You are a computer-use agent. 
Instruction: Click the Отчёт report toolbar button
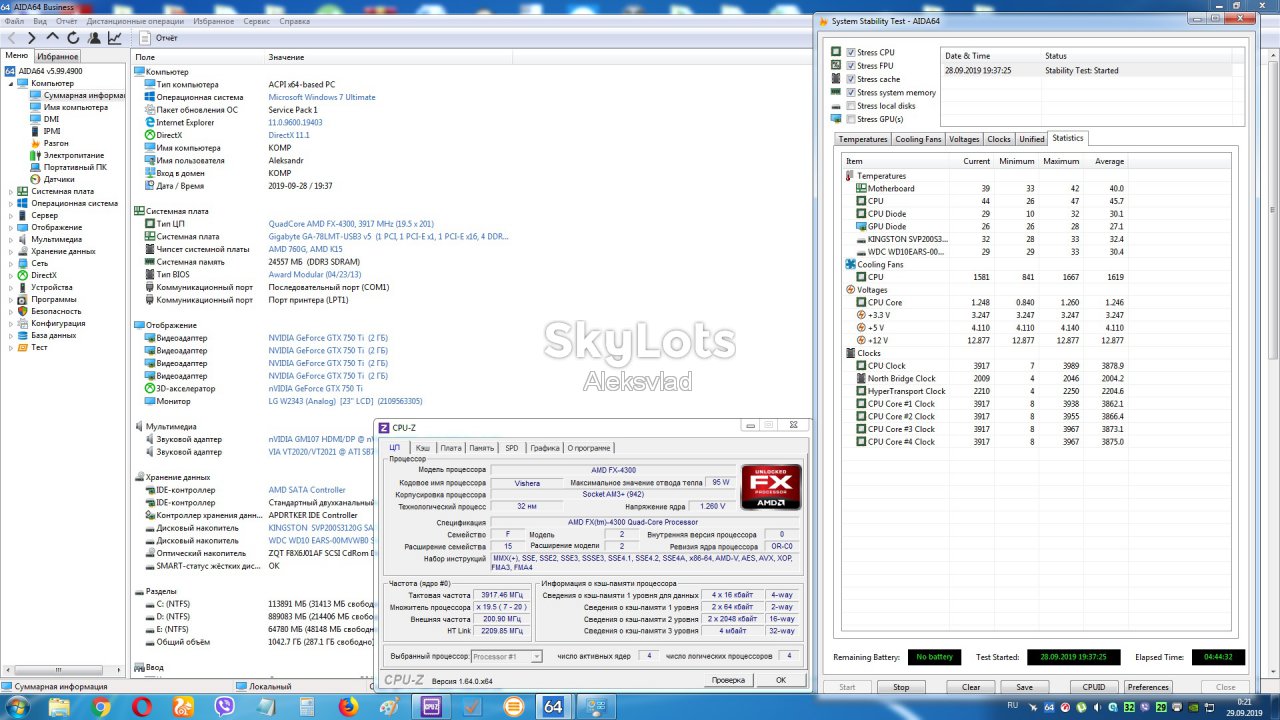[x=158, y=38]
